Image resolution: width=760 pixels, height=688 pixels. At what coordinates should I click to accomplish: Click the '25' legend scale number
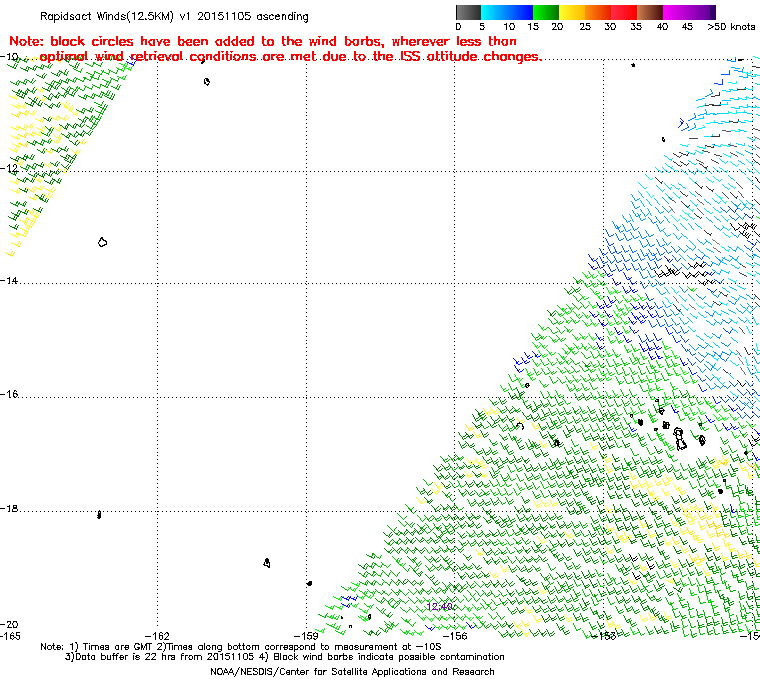click(x=585, y=27)
